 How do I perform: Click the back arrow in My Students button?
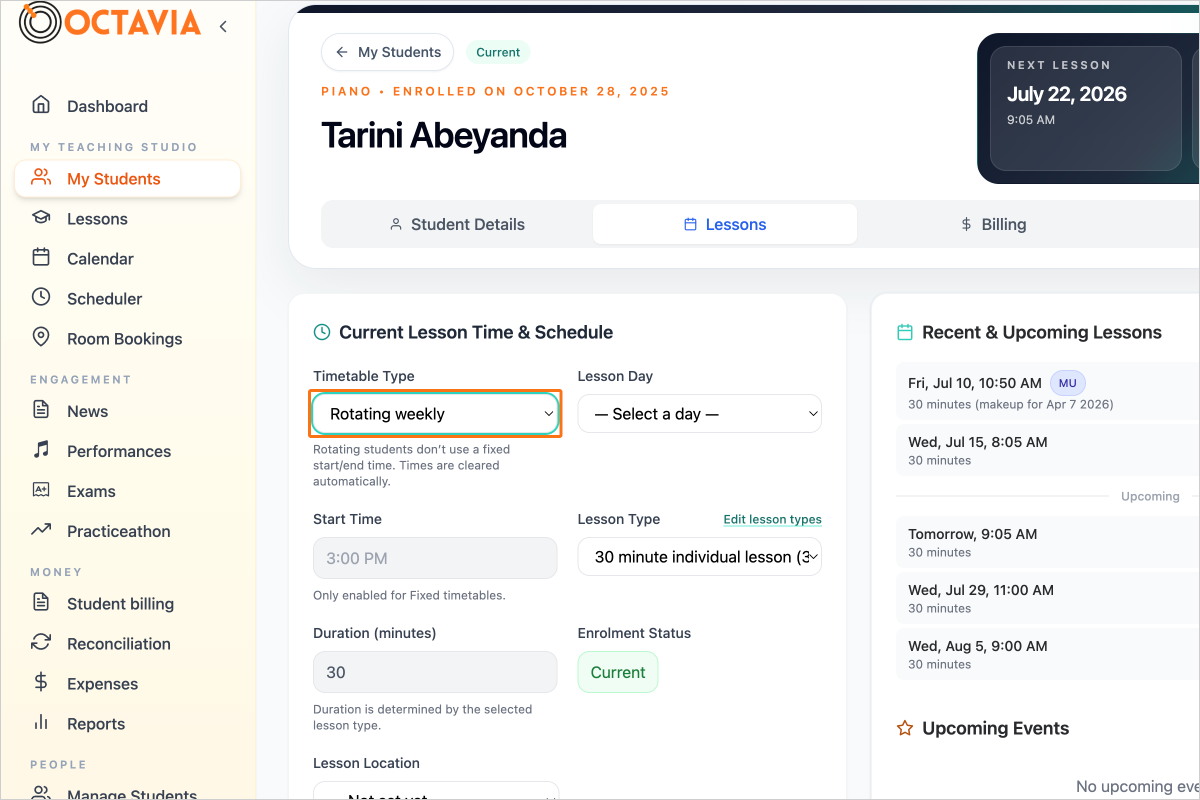click(342, 52)
